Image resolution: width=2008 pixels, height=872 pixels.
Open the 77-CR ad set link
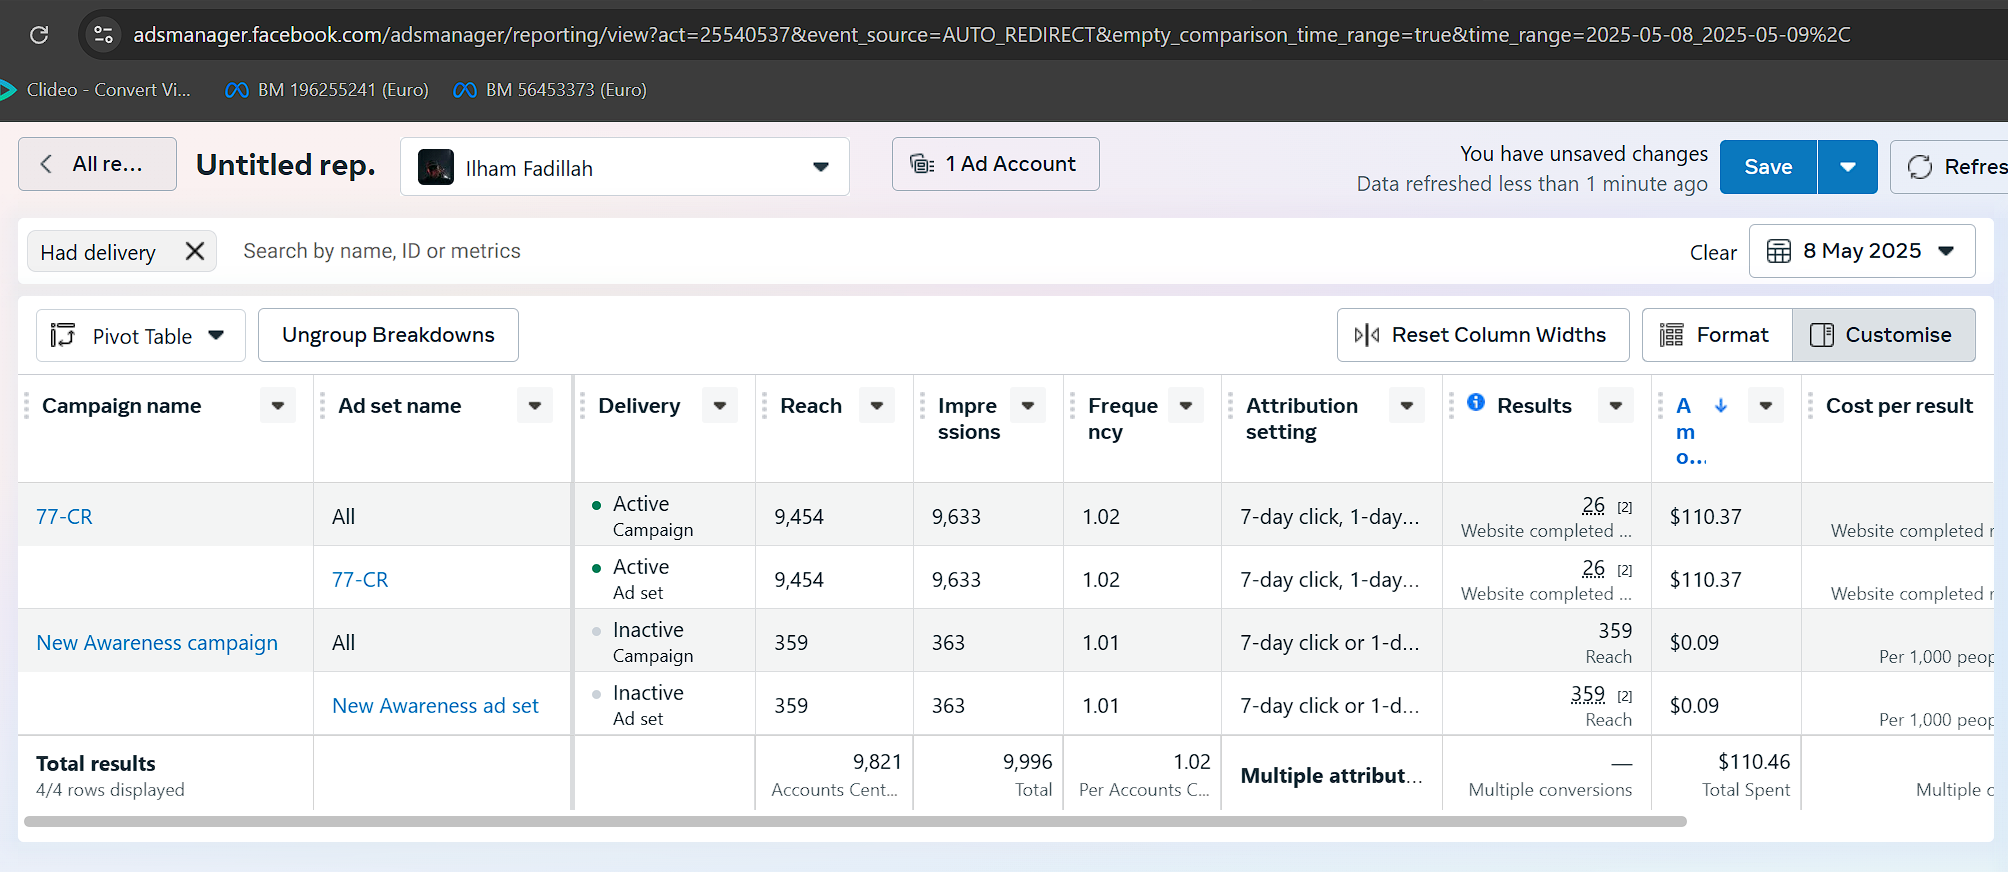[360, 580]
